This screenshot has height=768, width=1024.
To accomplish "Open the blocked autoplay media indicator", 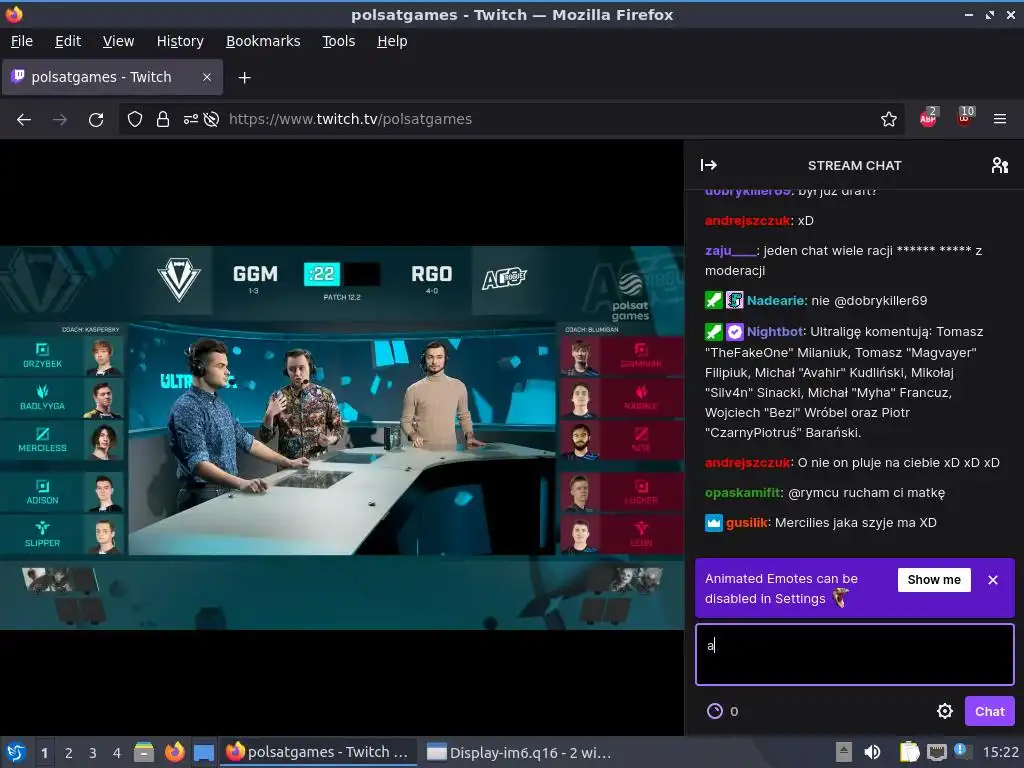I will point(211,120).
